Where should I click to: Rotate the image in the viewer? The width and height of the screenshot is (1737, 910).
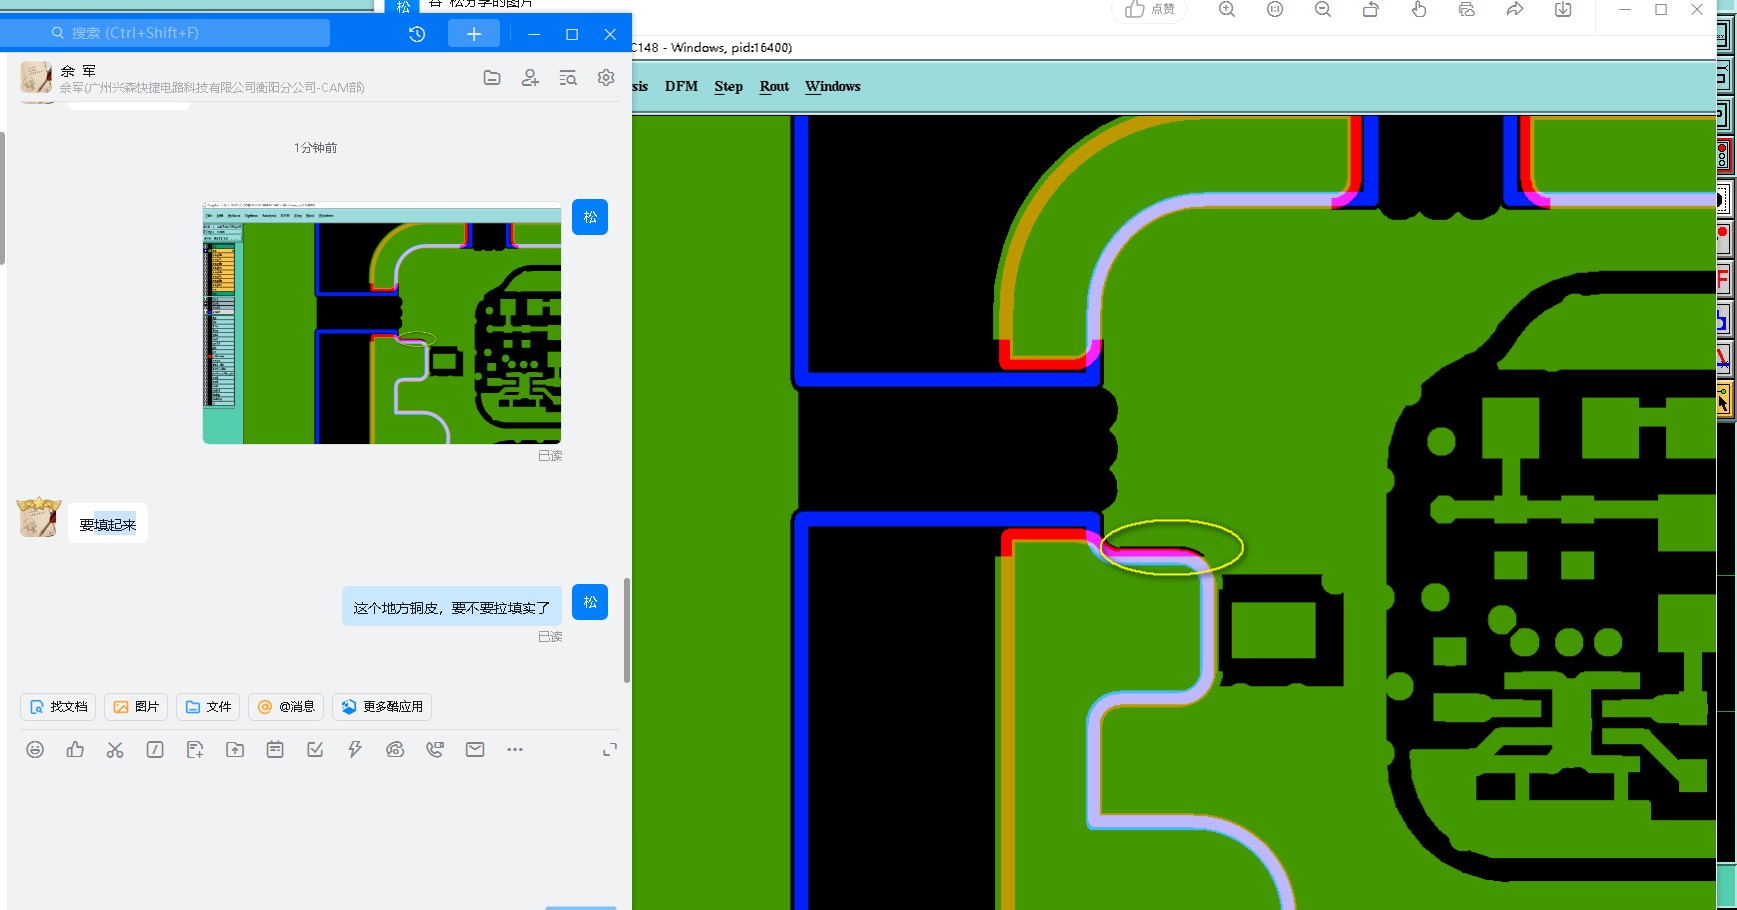coord(1371,10)
